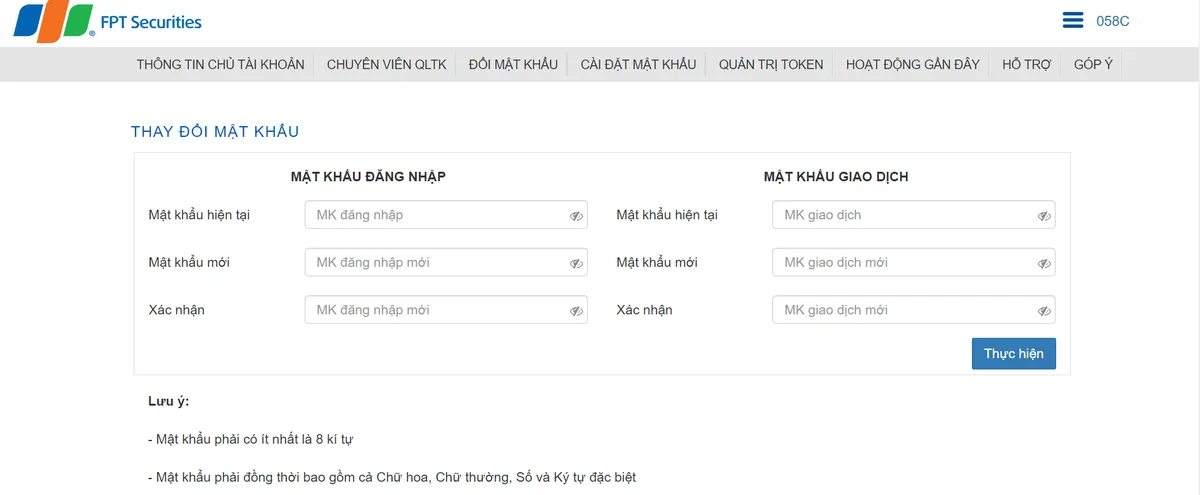Show new login password via eye icon

coord(576,264)
